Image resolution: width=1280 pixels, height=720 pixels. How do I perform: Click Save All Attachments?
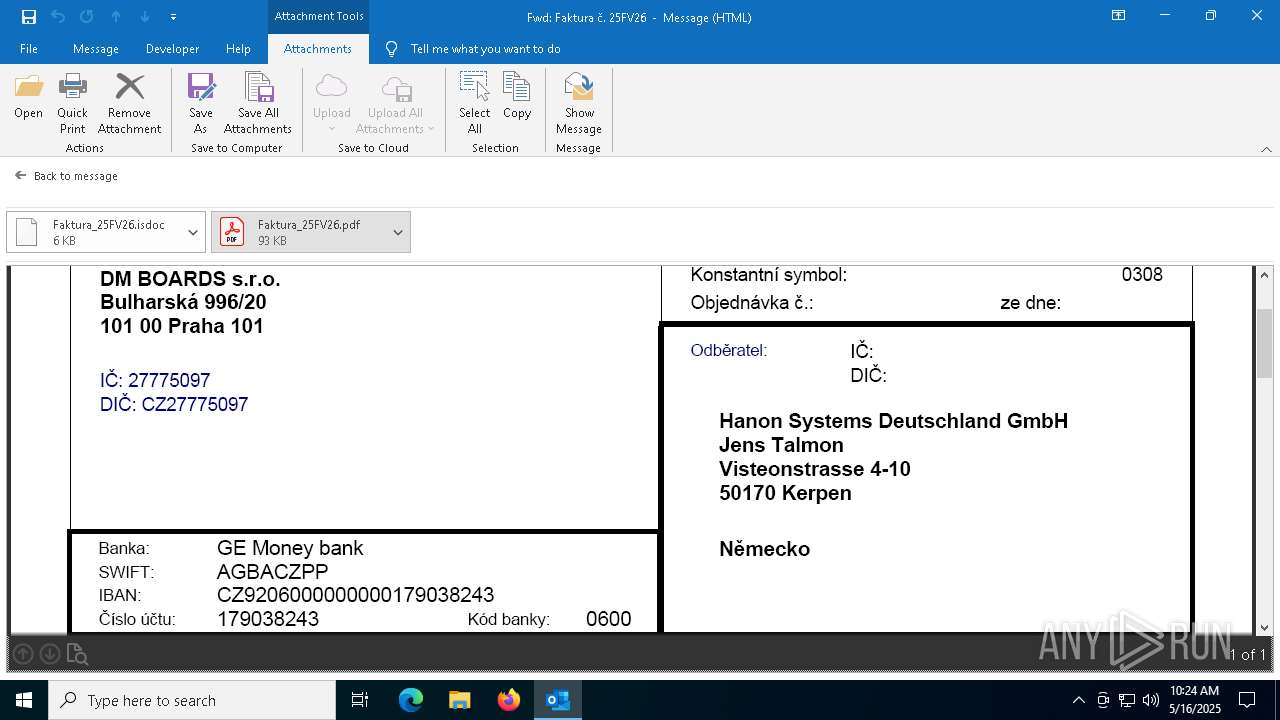(x=258, y=104)
